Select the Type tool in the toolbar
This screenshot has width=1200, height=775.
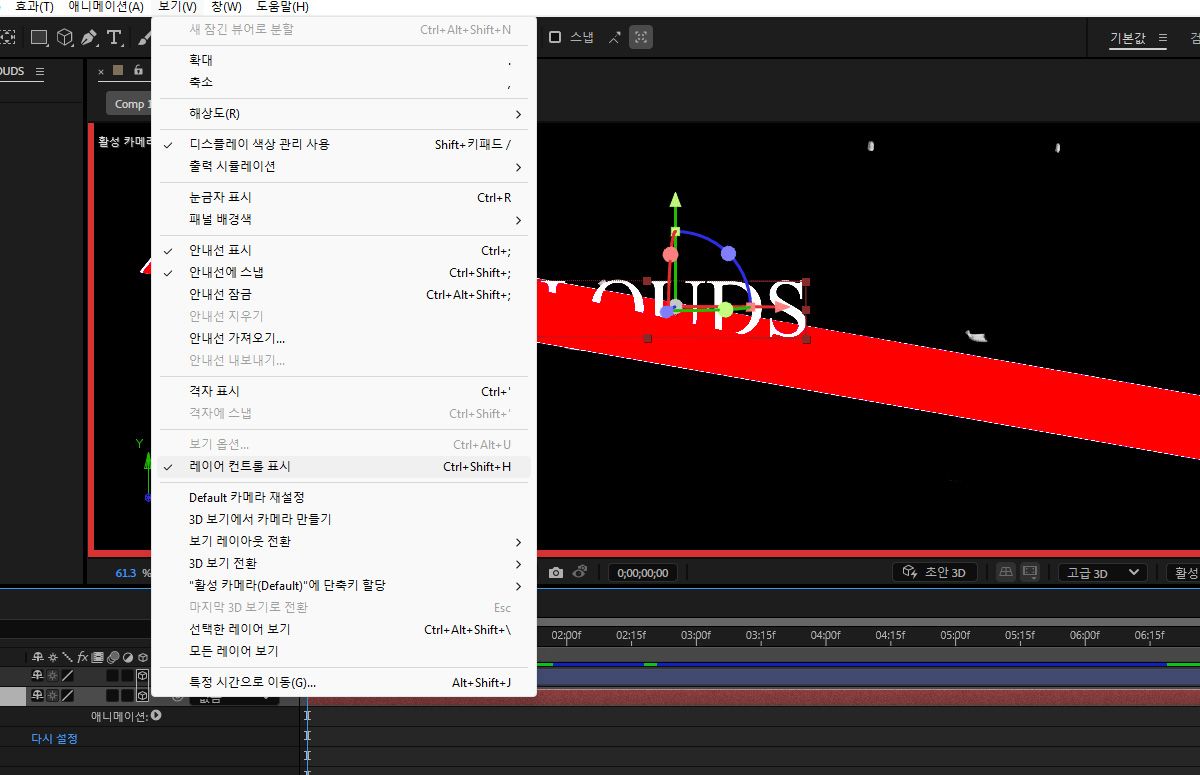point(114,38)
